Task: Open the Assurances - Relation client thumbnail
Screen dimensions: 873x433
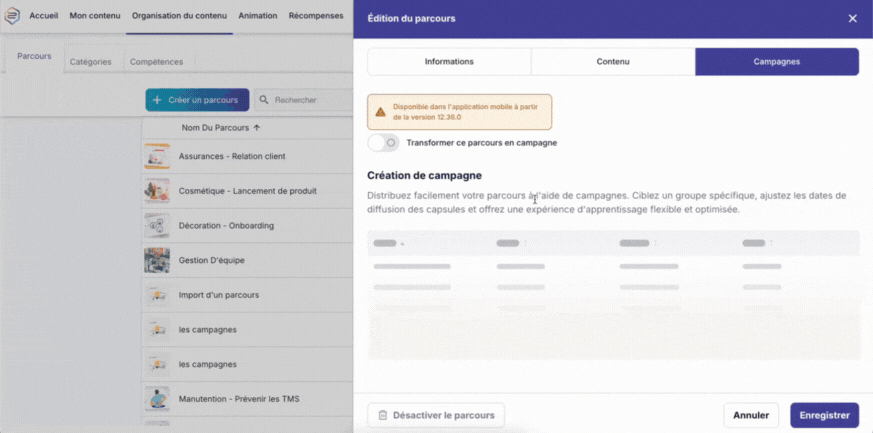Action: 157,156
